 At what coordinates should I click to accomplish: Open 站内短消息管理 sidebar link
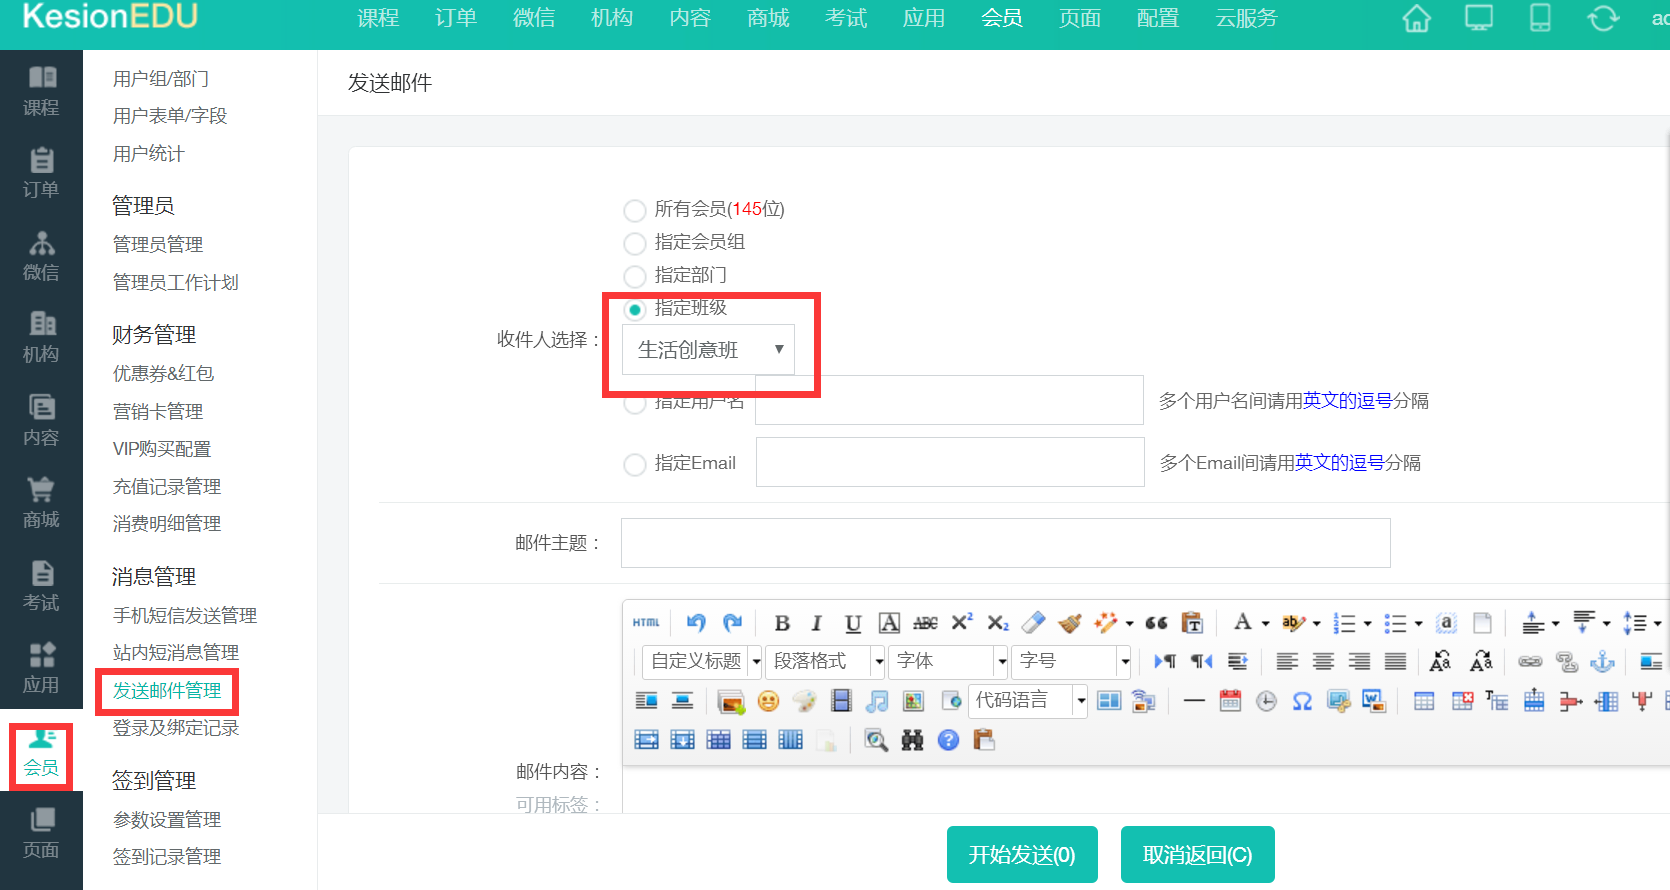click(x=176, y=653)
